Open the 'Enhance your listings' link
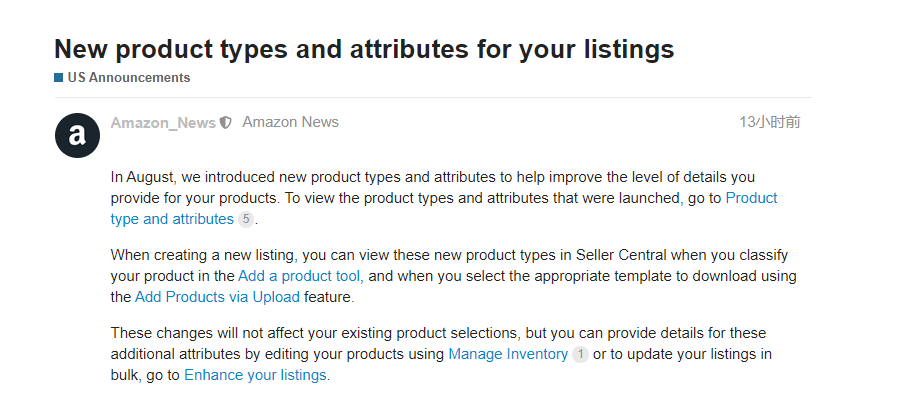 click(256, 375)
